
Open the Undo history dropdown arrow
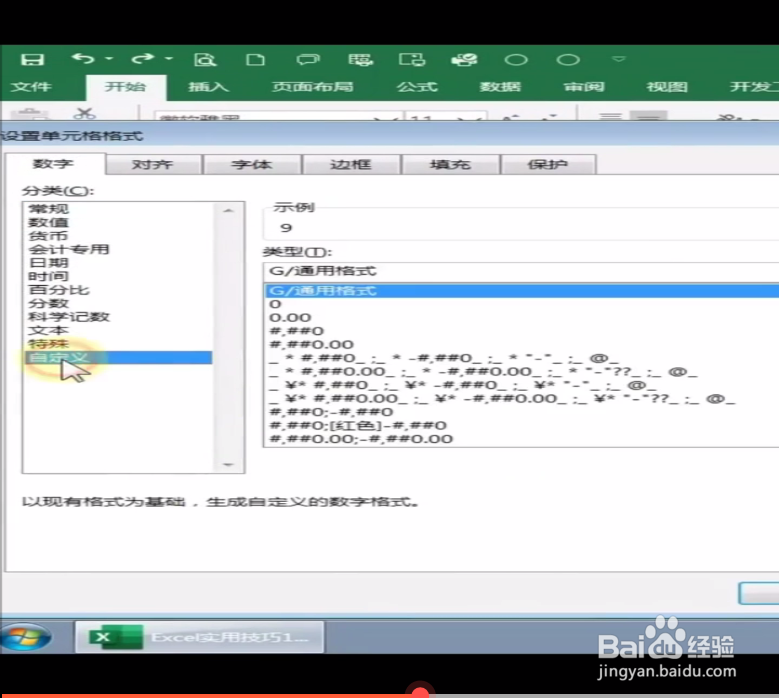[x=109, y=59]
